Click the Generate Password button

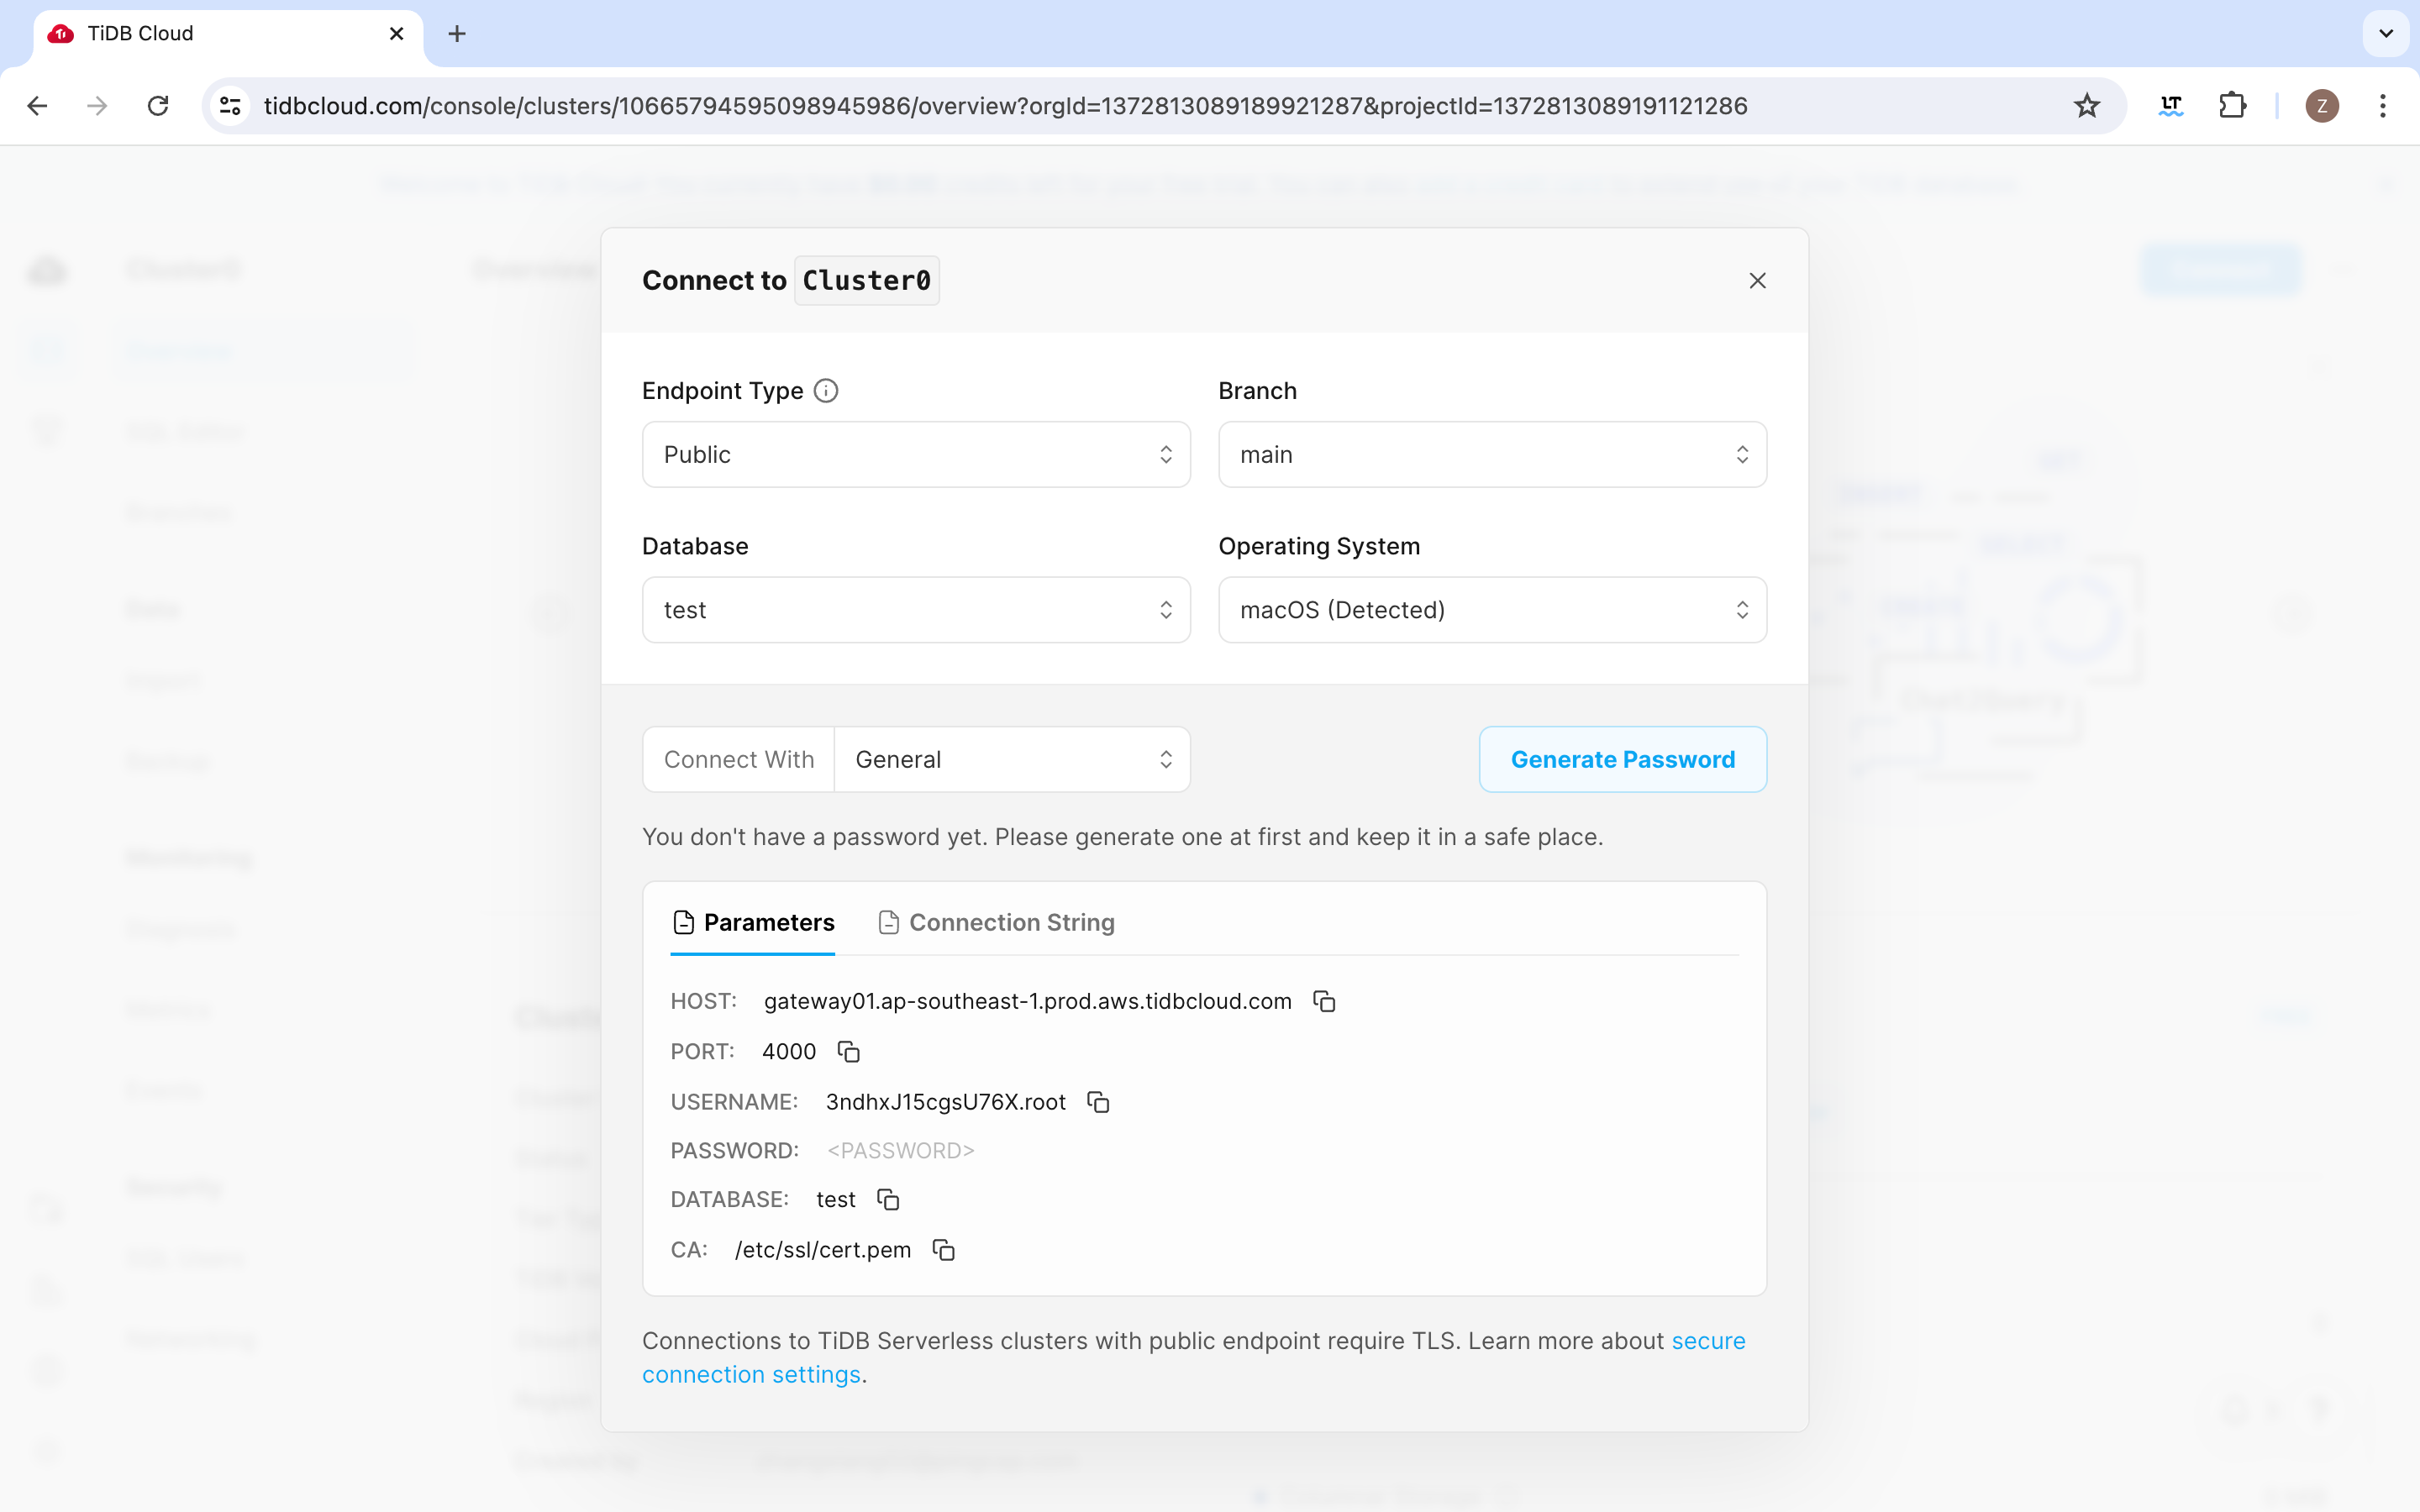tap(1622, 760)
